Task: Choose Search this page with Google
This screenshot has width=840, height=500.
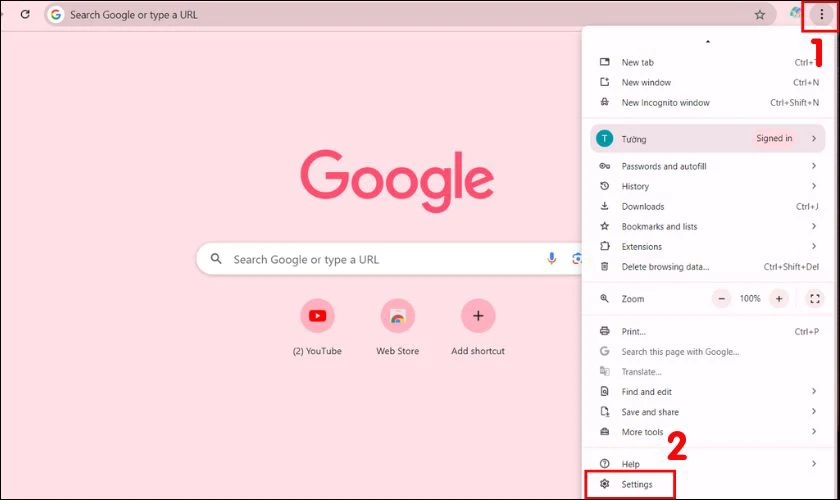Action: pos(708,352)
